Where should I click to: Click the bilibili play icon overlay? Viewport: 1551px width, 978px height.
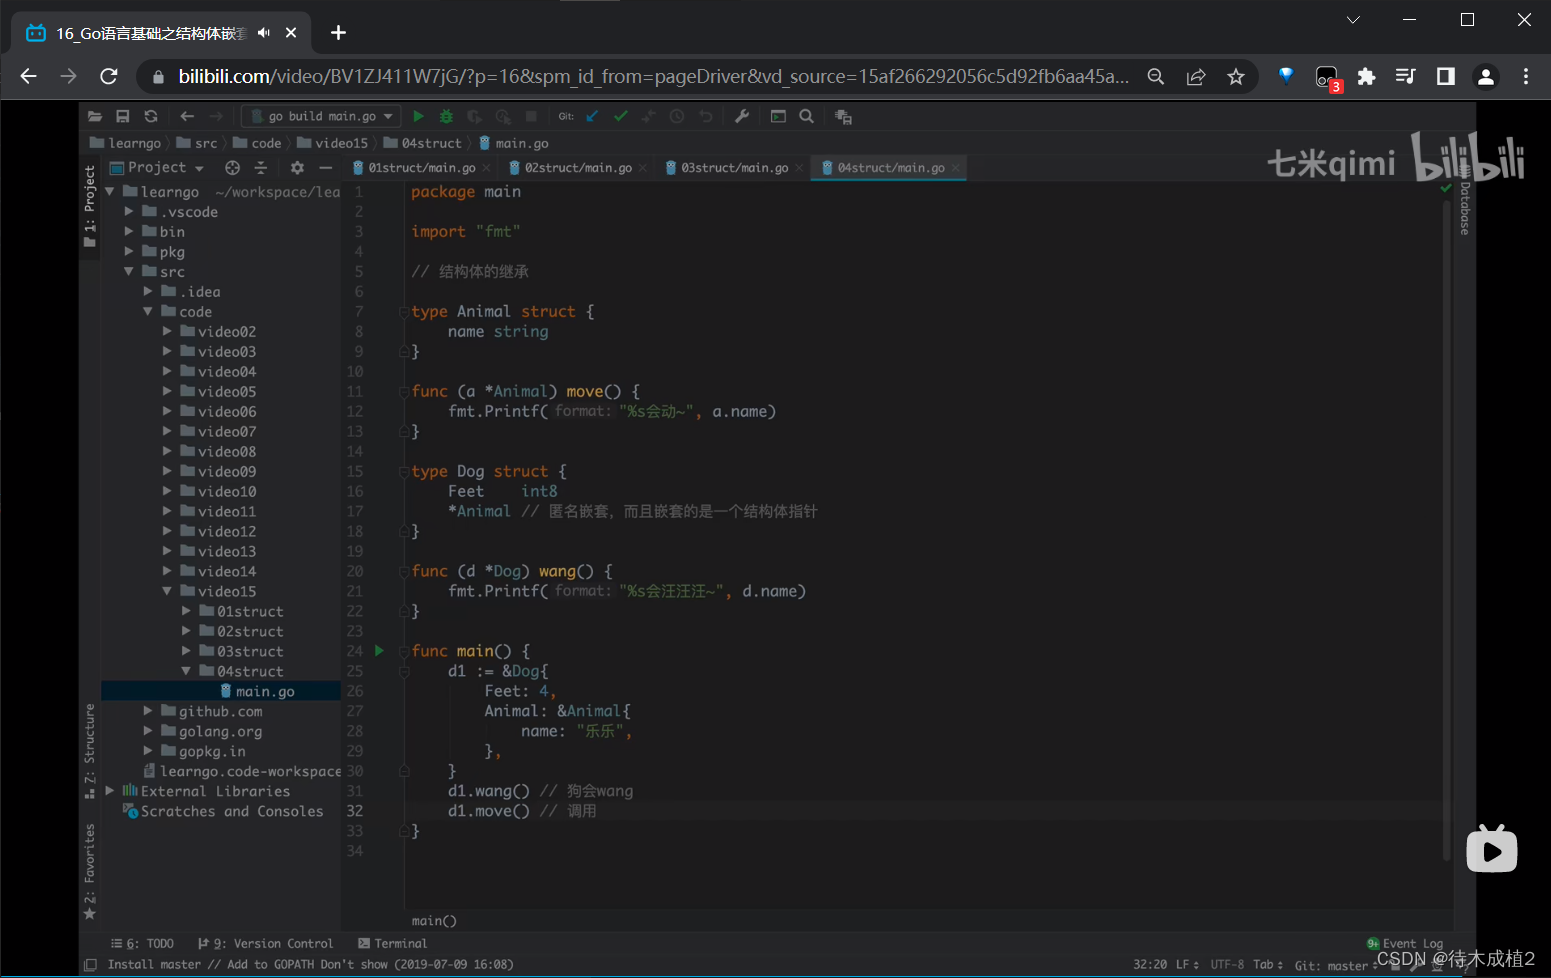pos(1492,849)
